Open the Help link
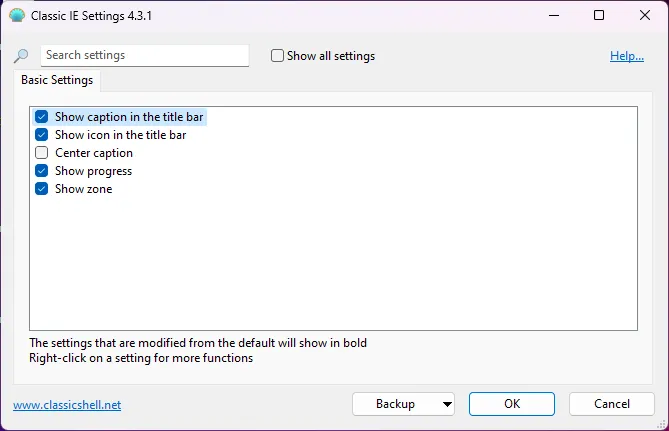The image size is (669, 431). pos(626,56)
